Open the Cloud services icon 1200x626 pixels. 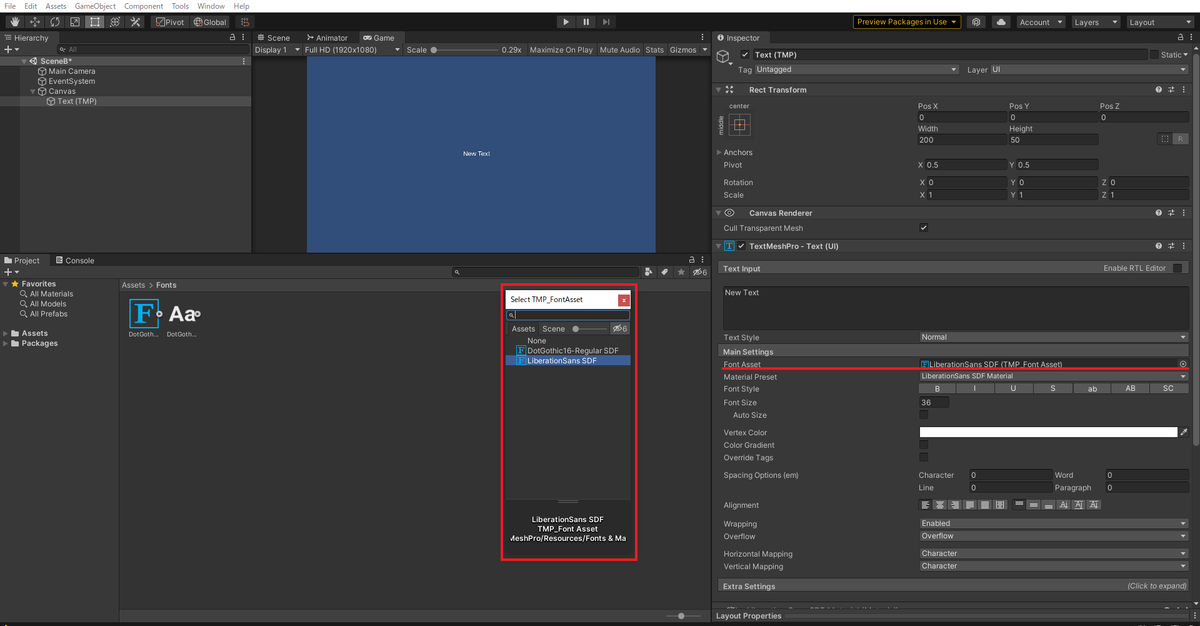coord(1002,22)
